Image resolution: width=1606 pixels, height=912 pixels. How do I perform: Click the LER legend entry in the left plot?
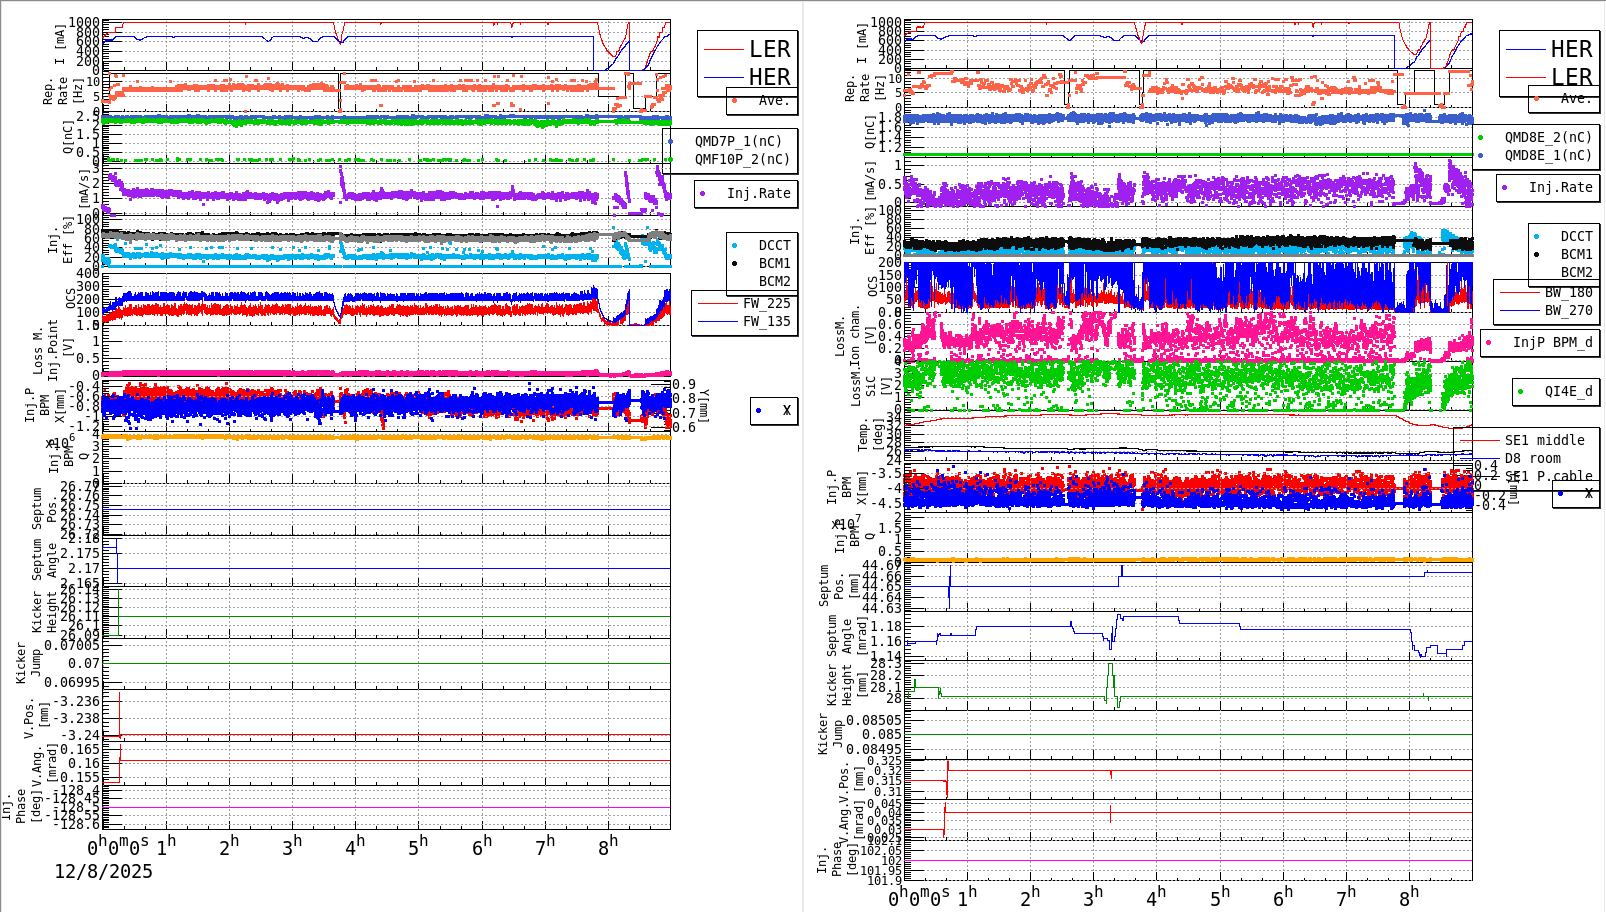pyautogui.click(x=769, y=49)
